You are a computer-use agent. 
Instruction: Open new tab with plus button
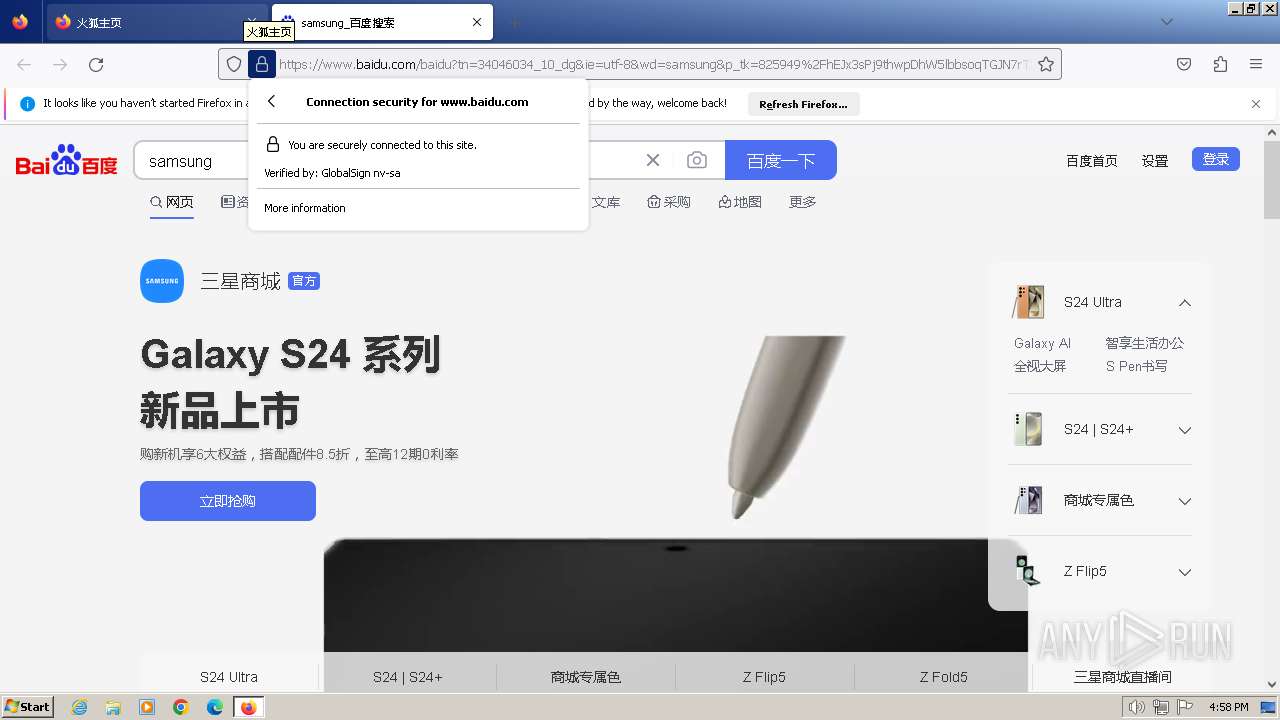click(x=514, y=22)
